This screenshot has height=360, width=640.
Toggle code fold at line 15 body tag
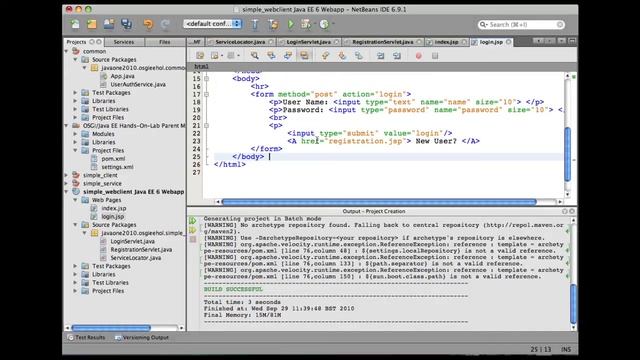207,78
